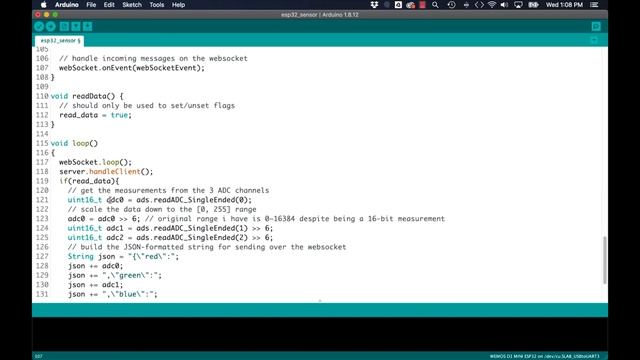
Task: Click the Upload sketch button
Action: (51, 27)
